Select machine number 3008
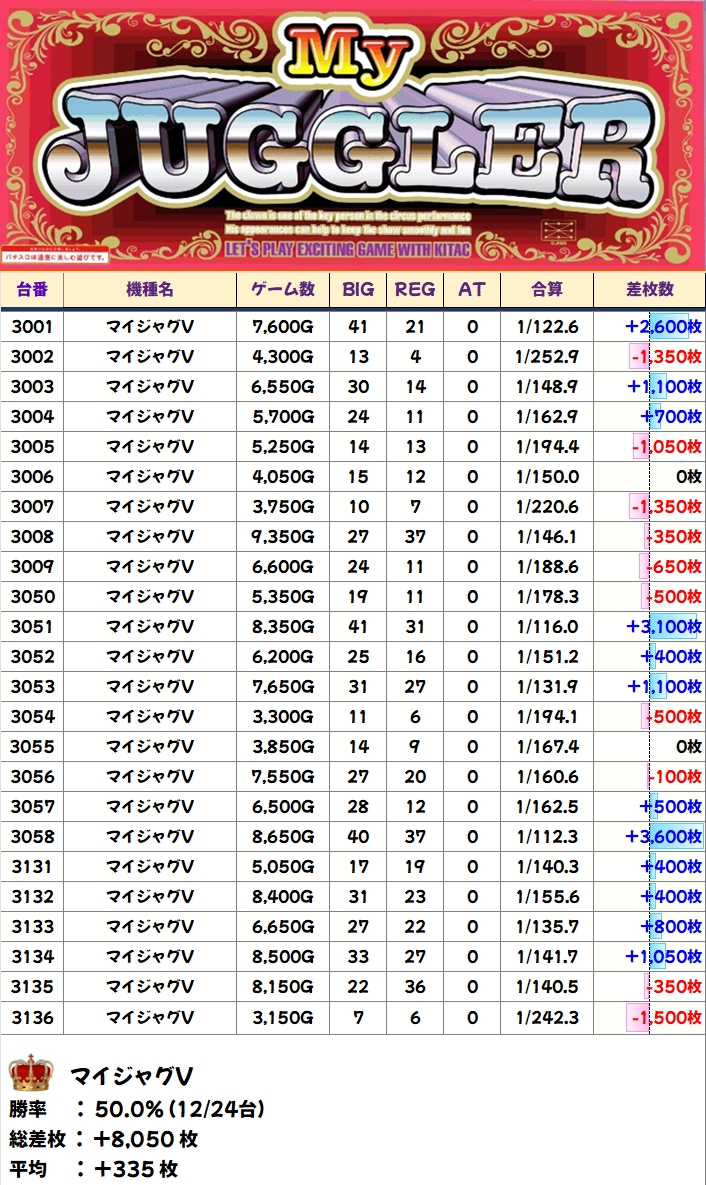This screenshot has height=1185, width=706. tap(32, 537)
